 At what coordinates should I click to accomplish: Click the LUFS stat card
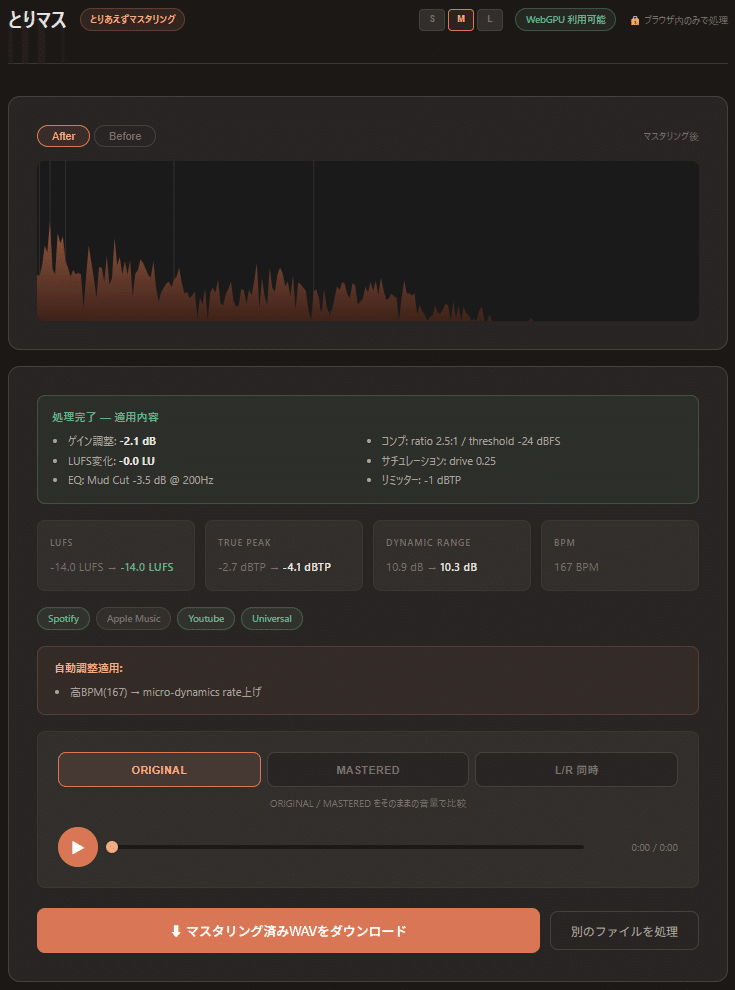pyautogui.click(x=116, y=556)
